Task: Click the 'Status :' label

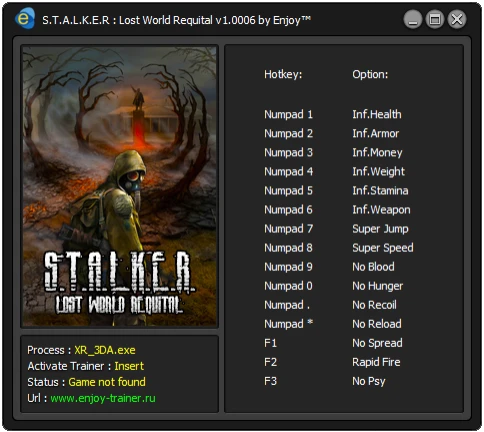Action: pos(46,382)
